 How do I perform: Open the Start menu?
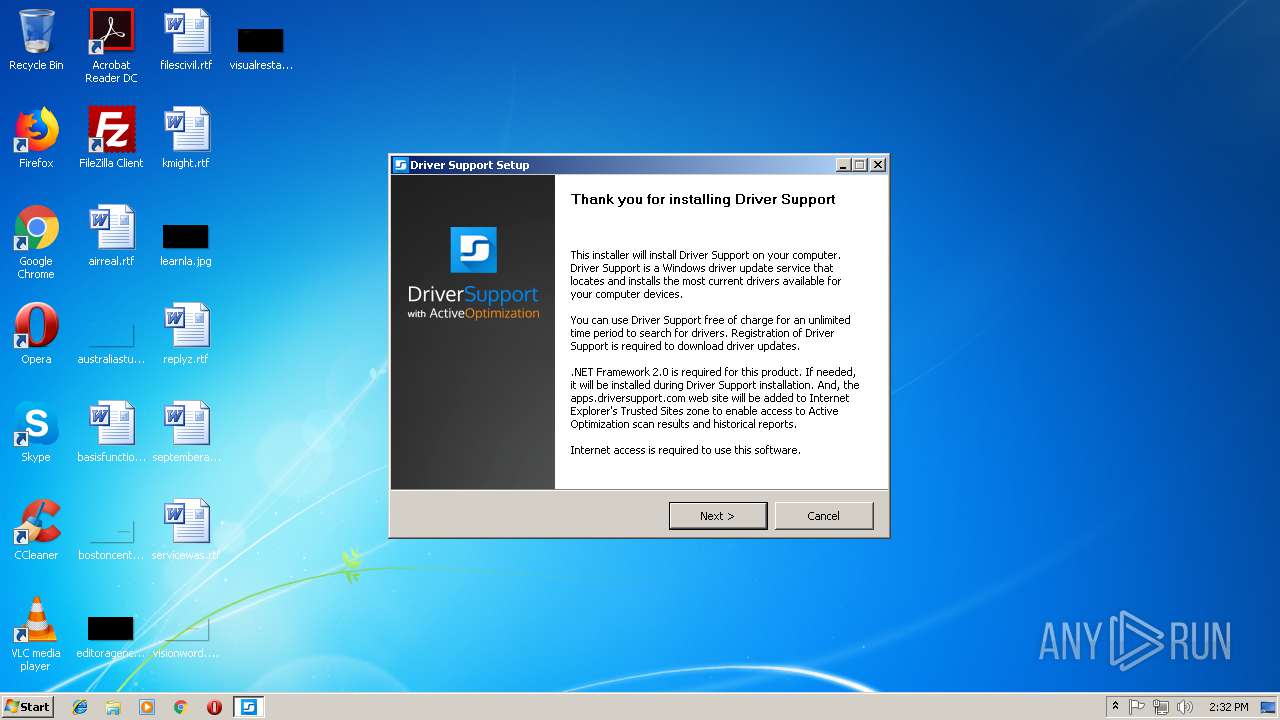(27, 706)
